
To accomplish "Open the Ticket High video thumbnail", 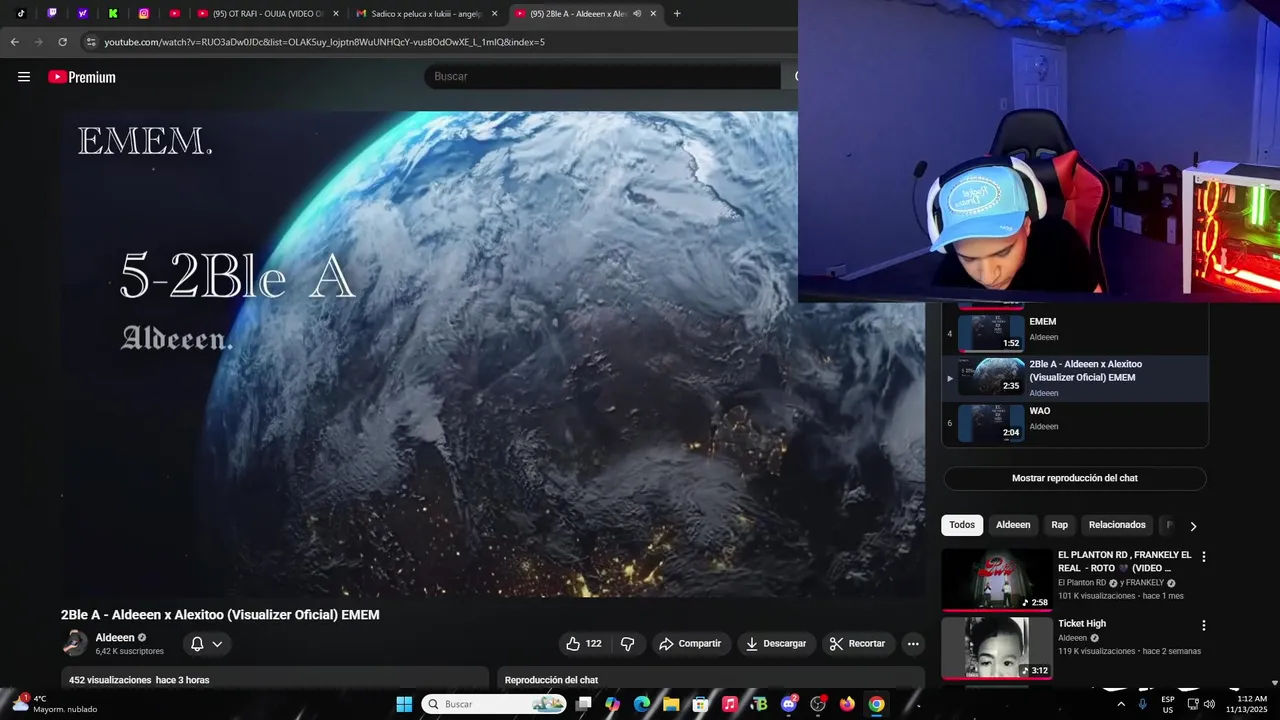I will 996,648.
